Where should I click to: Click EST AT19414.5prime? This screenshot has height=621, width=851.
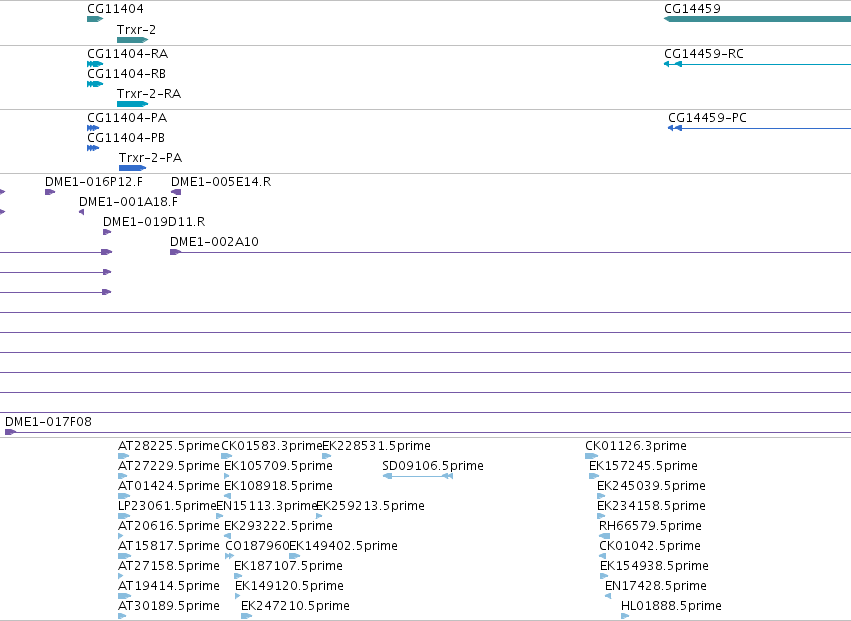coord(169,587)
